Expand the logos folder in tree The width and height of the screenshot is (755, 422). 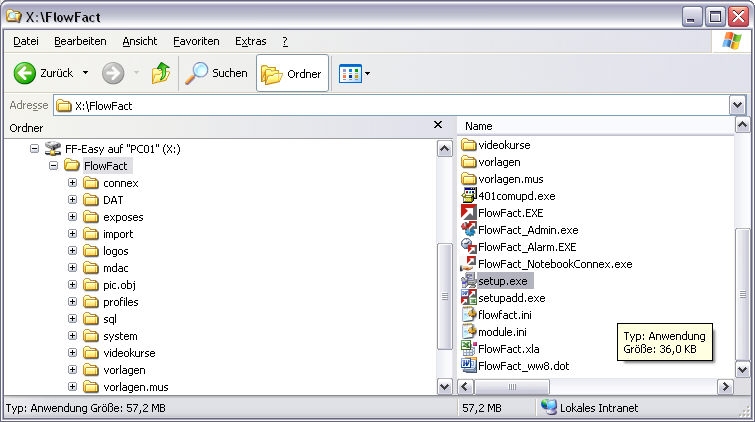(x=72, y=251)
